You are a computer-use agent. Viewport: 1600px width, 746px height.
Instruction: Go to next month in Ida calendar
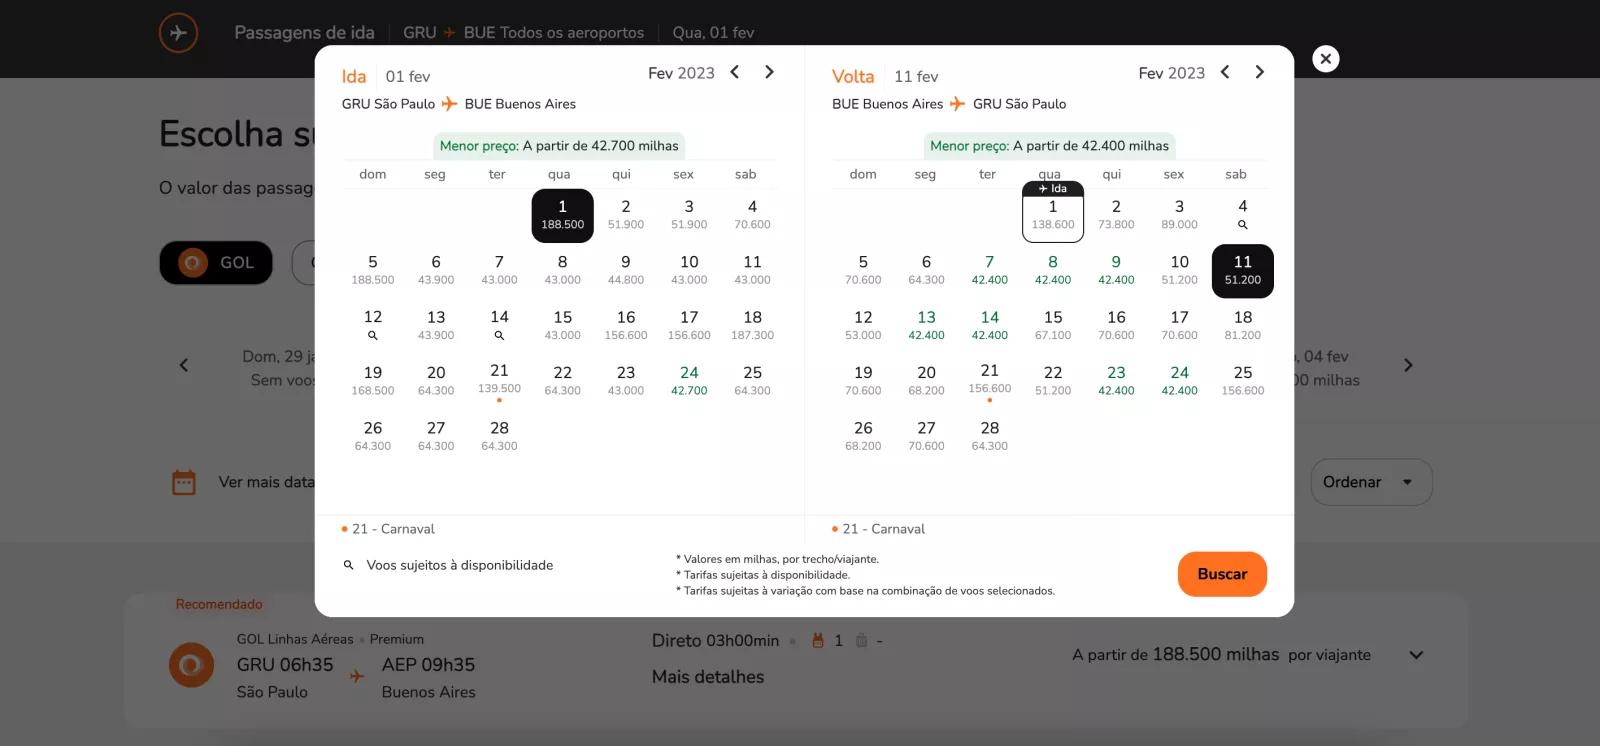(769, 72)
